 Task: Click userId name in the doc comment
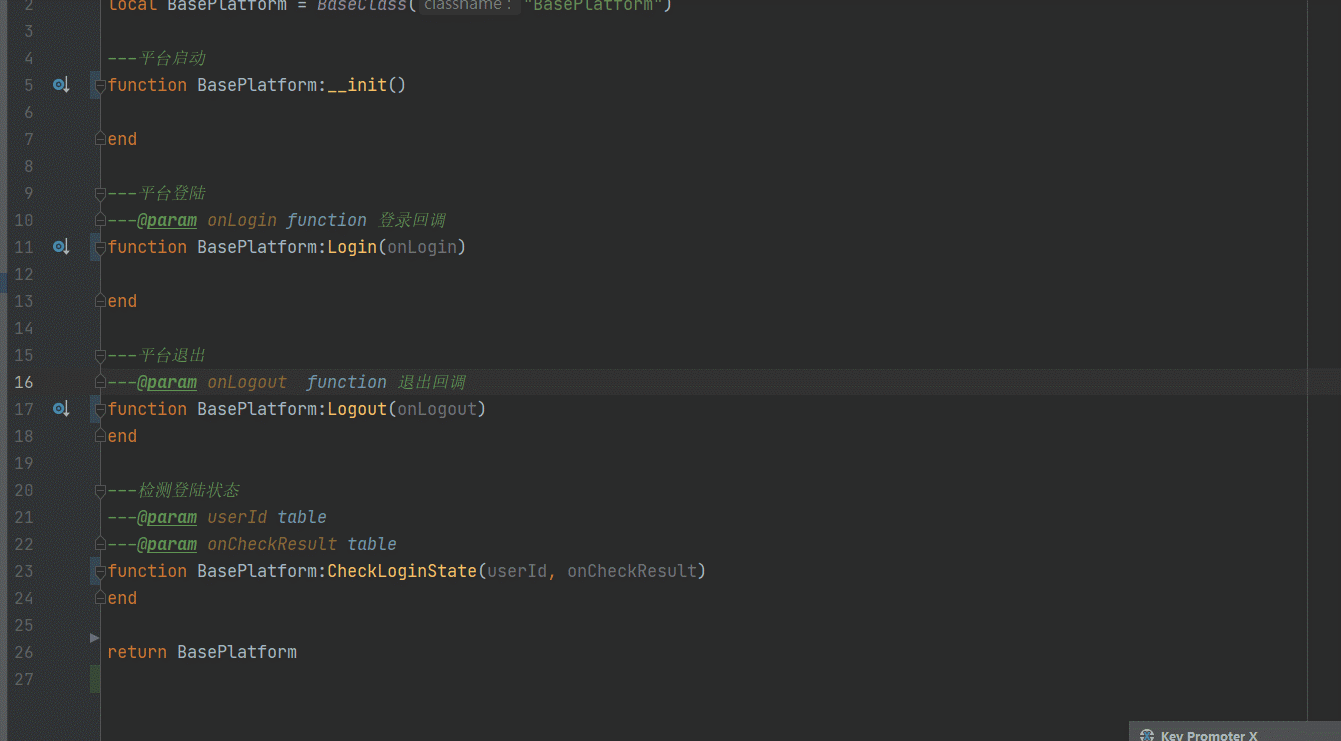(237, 517)
